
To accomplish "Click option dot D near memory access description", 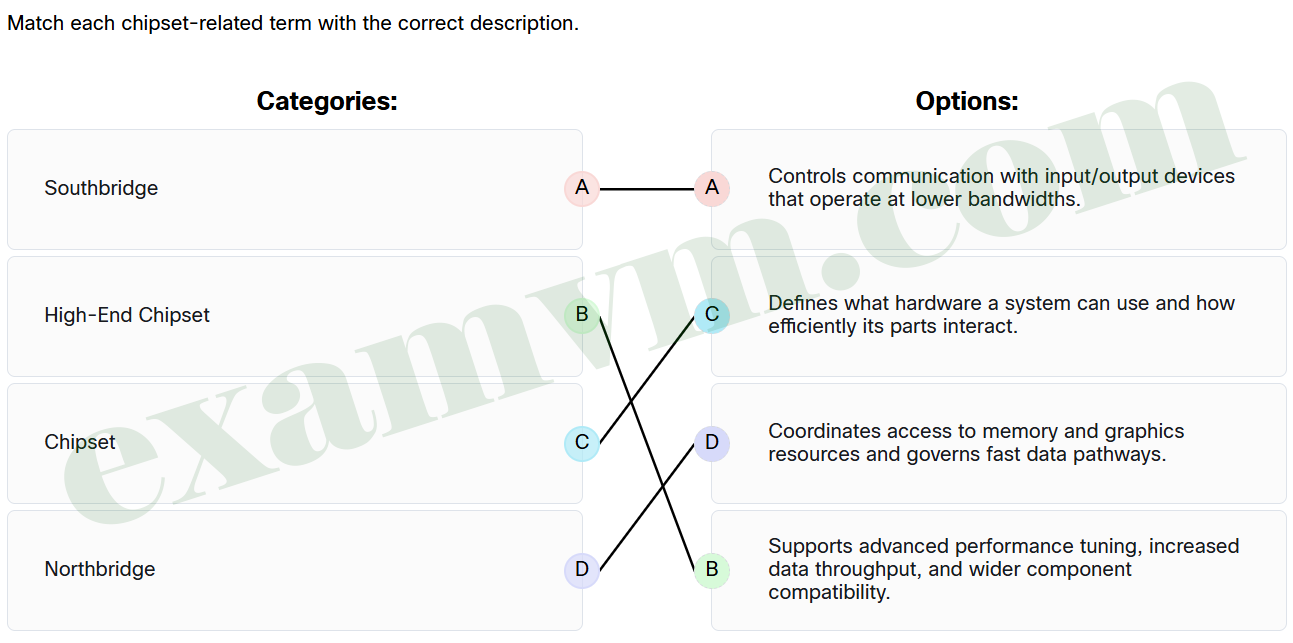I will click(x=713, y=442).
